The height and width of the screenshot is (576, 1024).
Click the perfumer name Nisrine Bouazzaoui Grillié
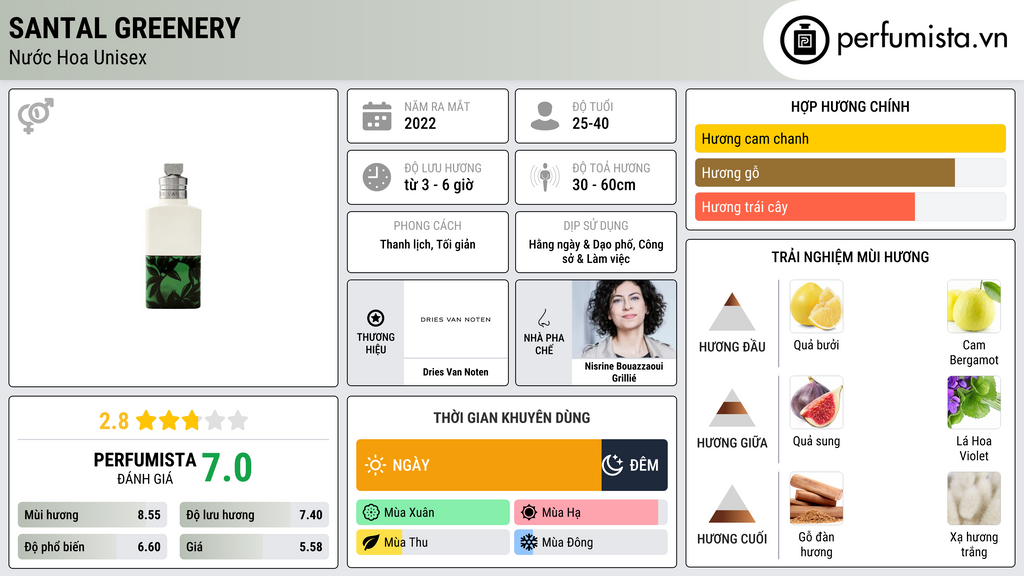pos(624,372)
